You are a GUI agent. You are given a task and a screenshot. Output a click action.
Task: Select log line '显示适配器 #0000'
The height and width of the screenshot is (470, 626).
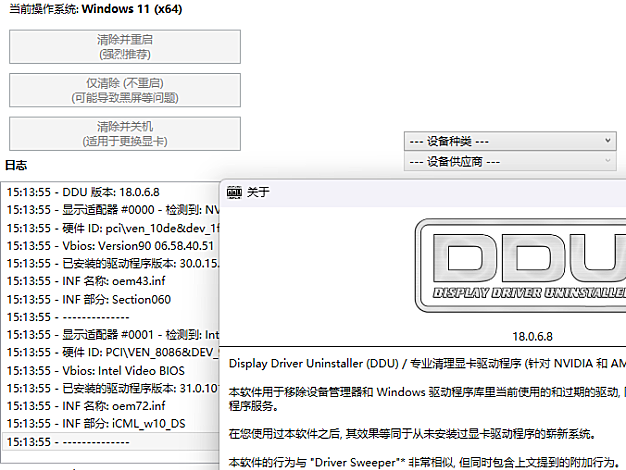tap(111, 210)
